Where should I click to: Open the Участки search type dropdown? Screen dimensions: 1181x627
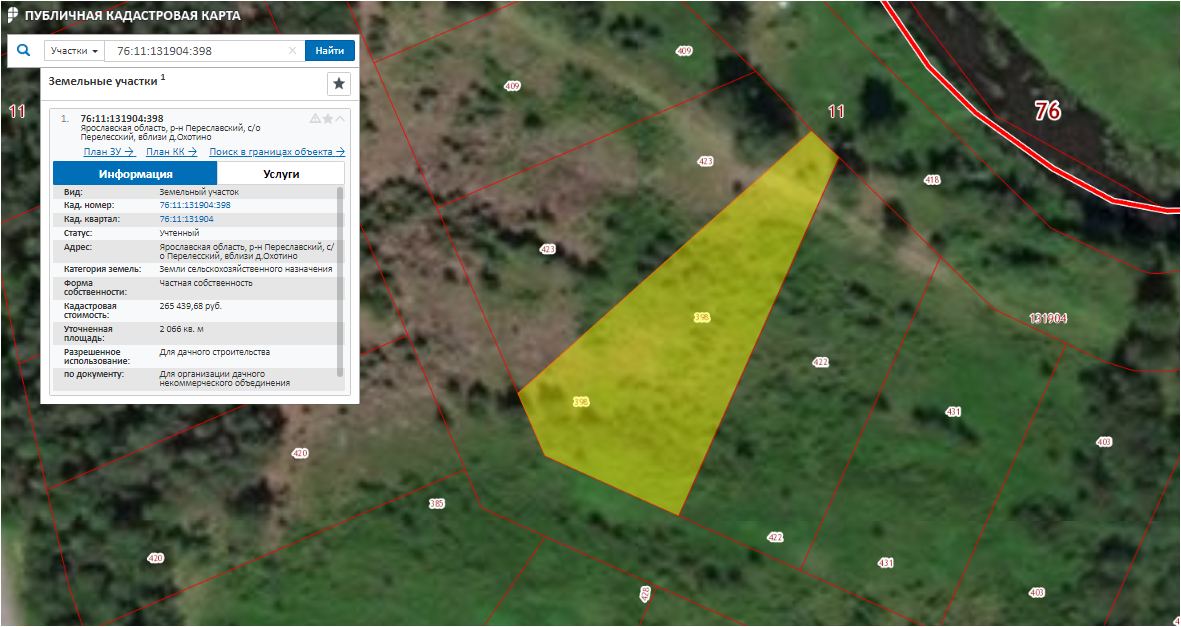(x=75, y=50)
